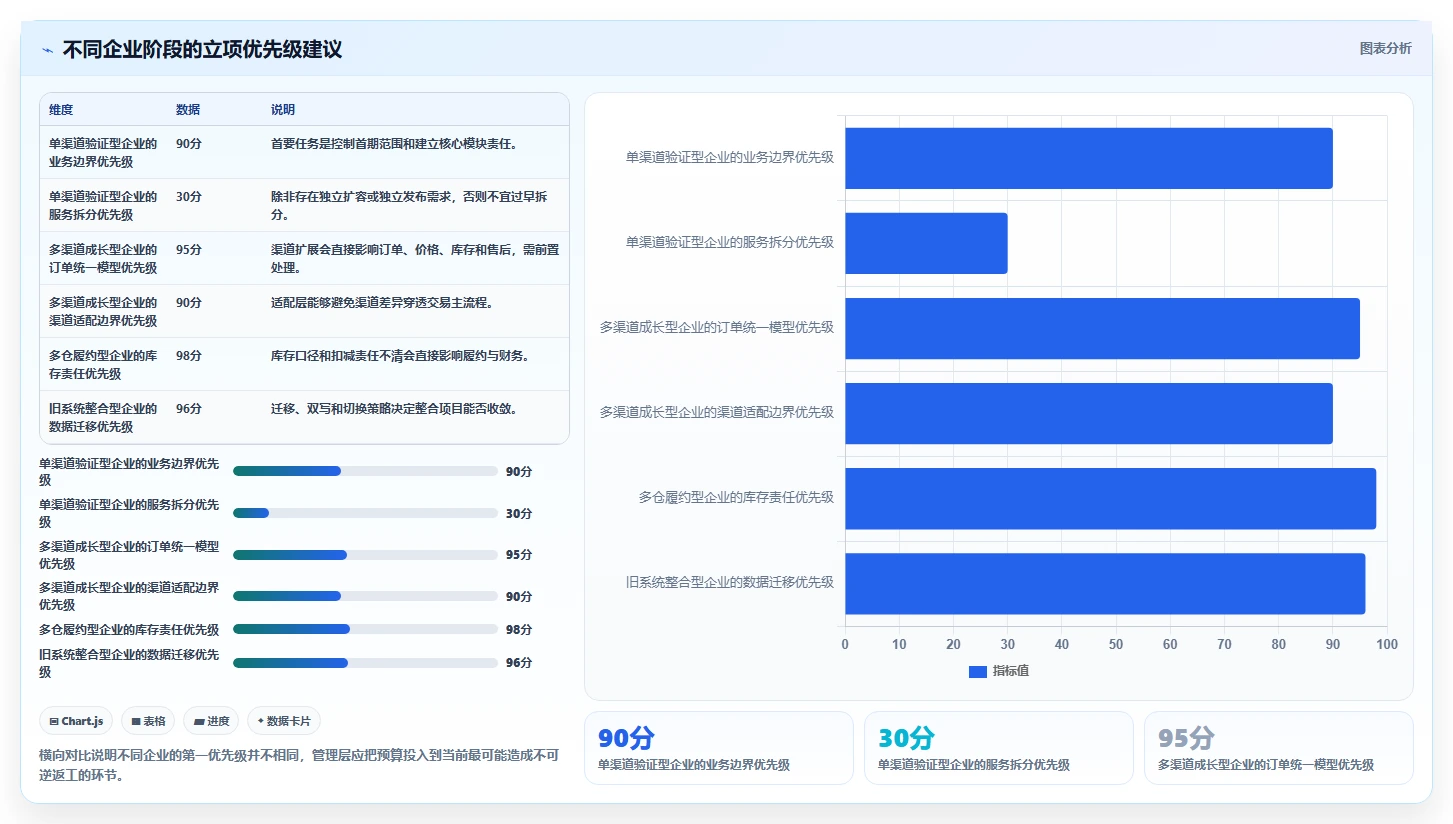Viewport: 1453px width, 824px height.
Task: Click the table cell 单渠道验证型企业的业务边界优先级
Action: pos(103,152)
